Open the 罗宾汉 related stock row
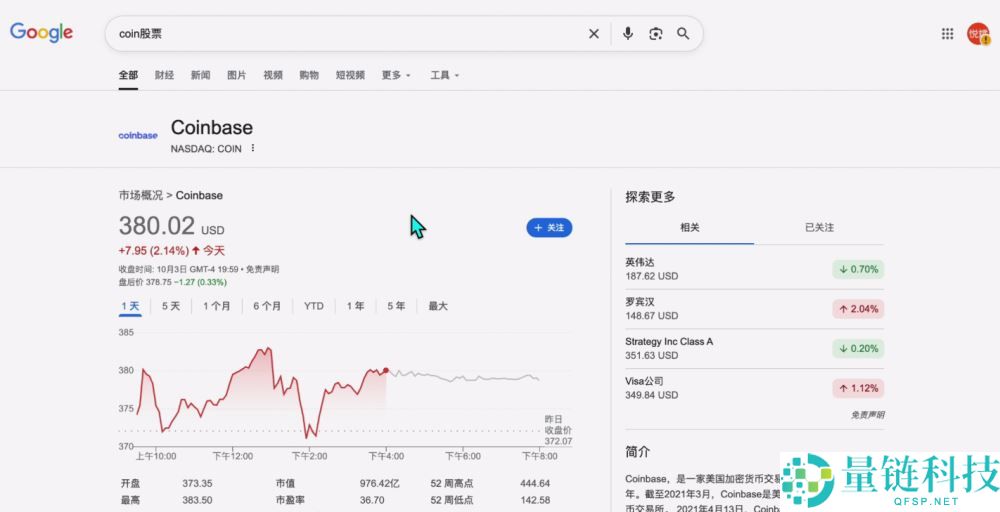1000x512 pixels. [754, 309]
